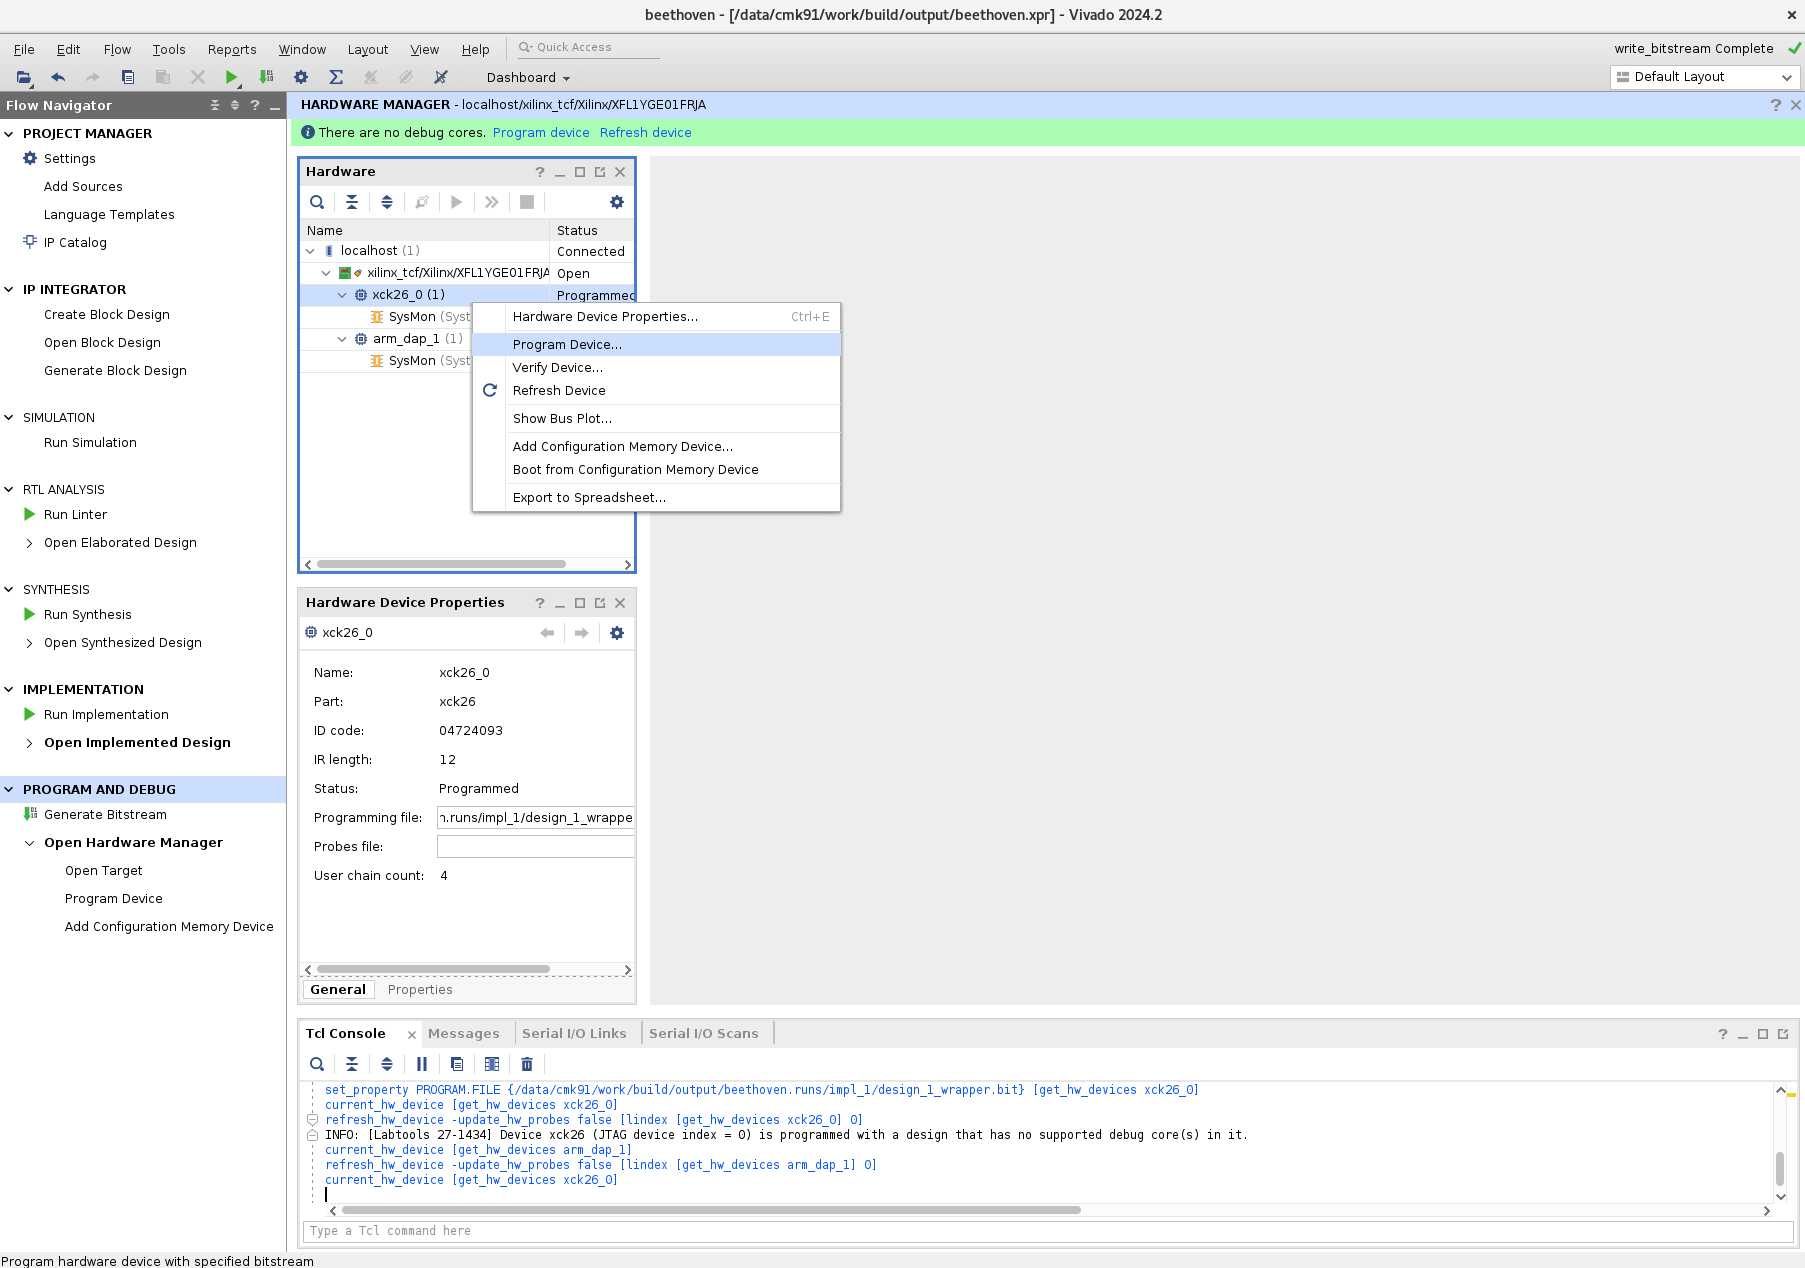The image size is (1805, 1268).
Task: Select Export to Spreadsheet... menu entry
Action: (656, 497)
